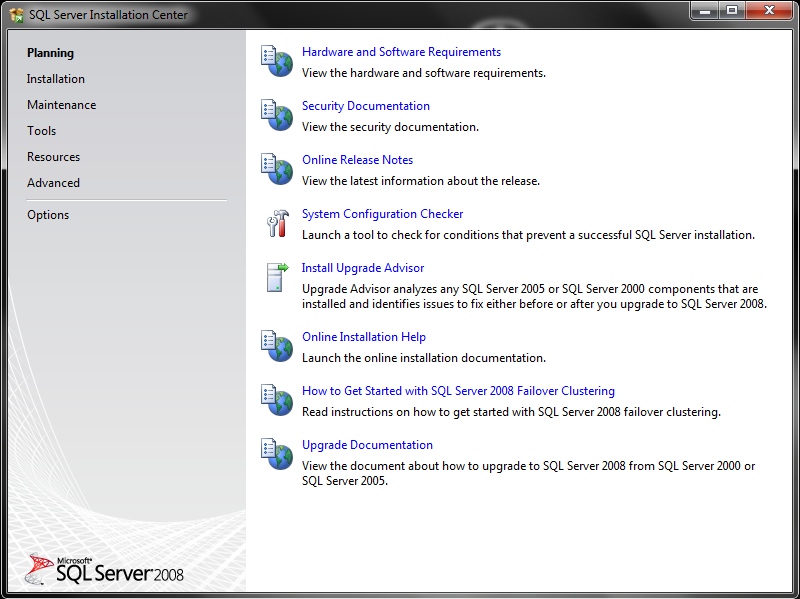Open the Advanced section

click(53, 182)
